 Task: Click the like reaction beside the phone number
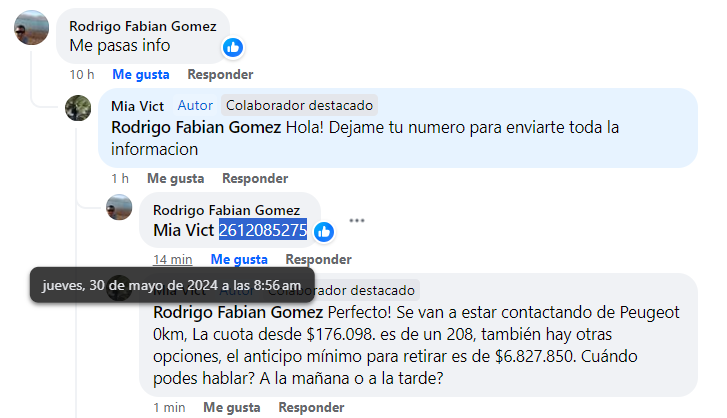coord(323,231)
